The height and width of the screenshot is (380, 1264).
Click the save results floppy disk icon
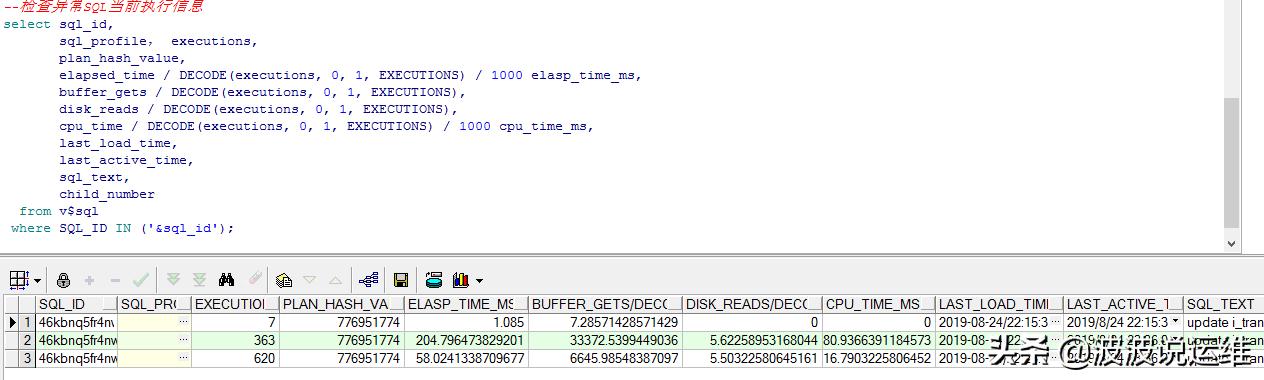click(x=401, y=281)
